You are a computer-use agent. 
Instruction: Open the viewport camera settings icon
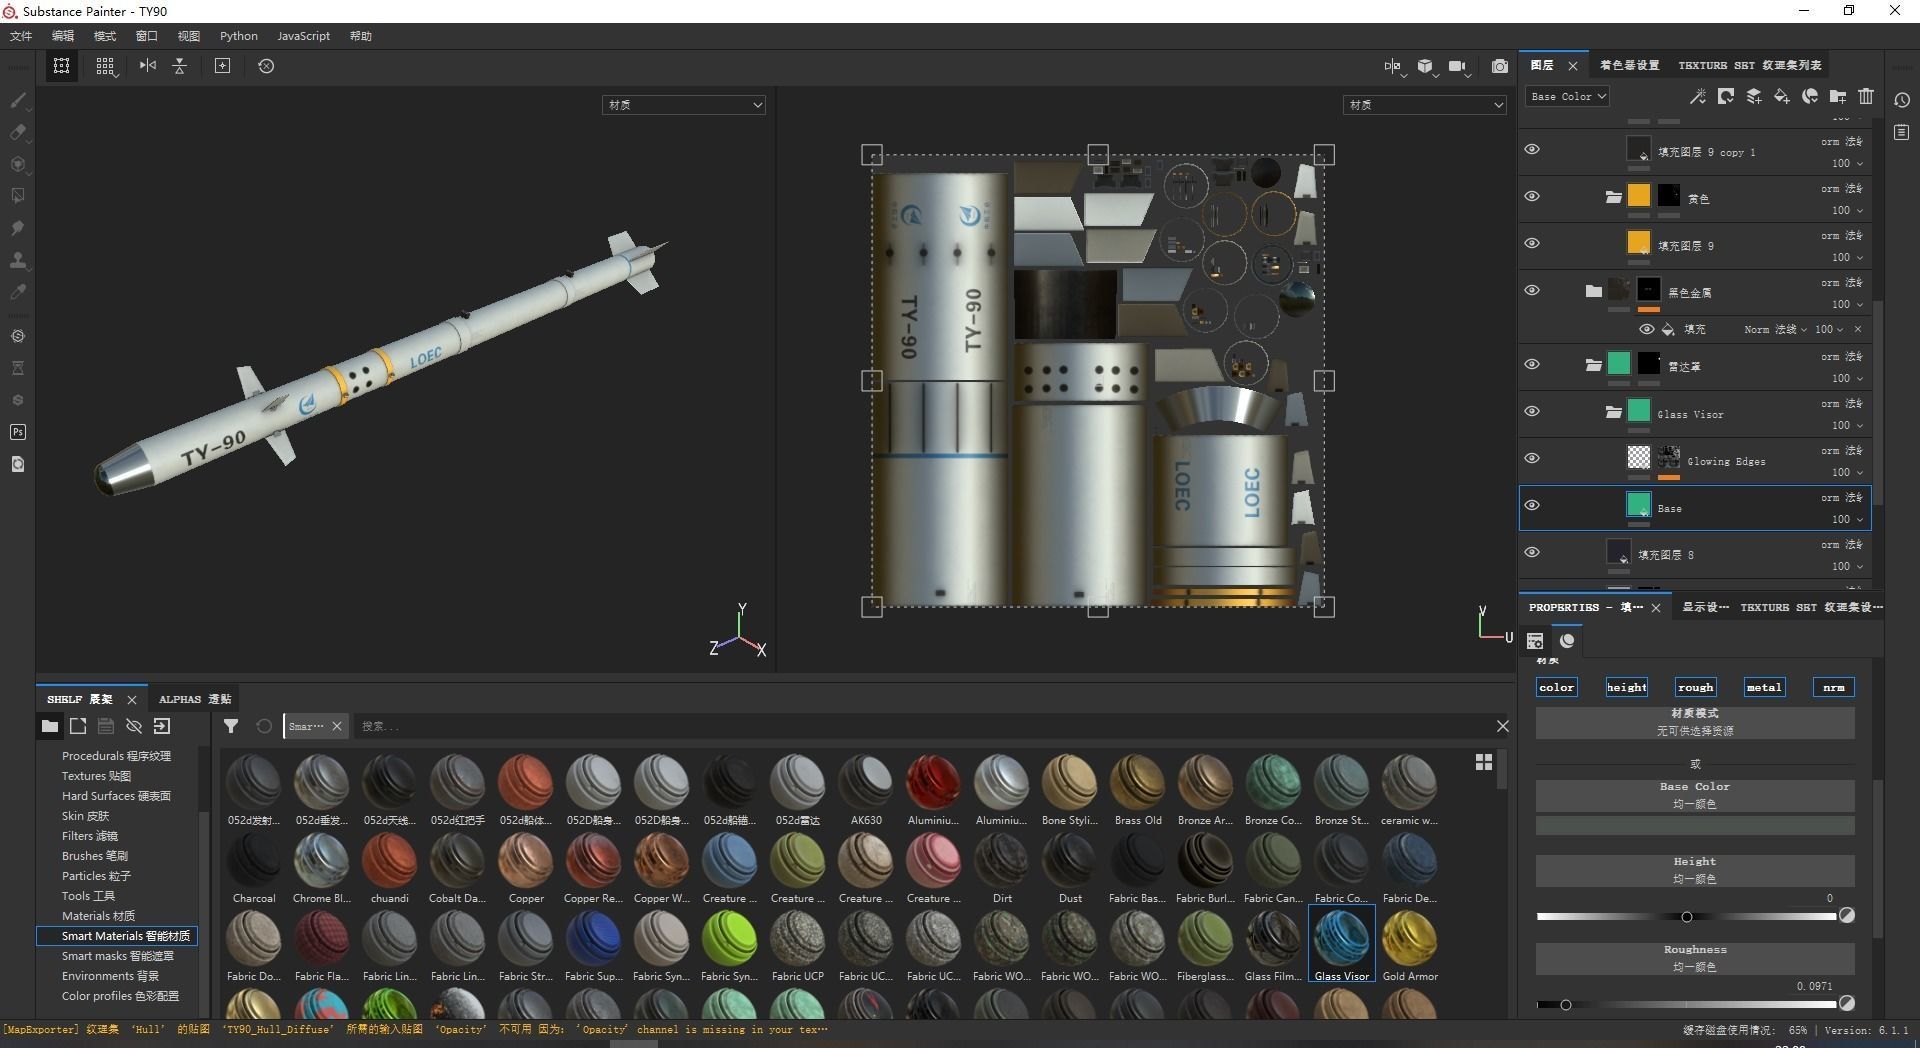[1458, 66]
